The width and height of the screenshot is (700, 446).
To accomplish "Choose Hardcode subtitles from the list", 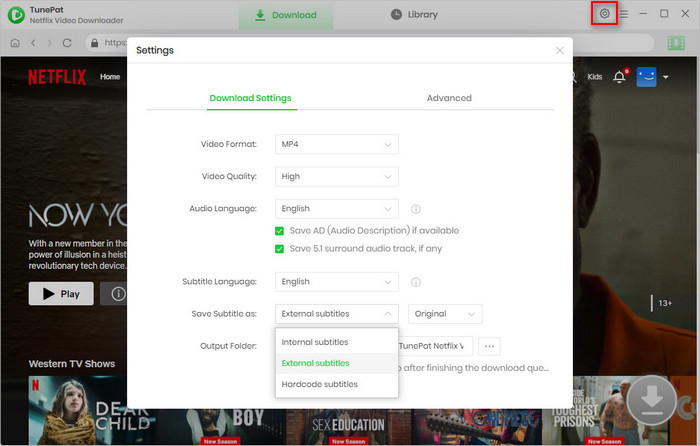I will [x=320, y=384].
